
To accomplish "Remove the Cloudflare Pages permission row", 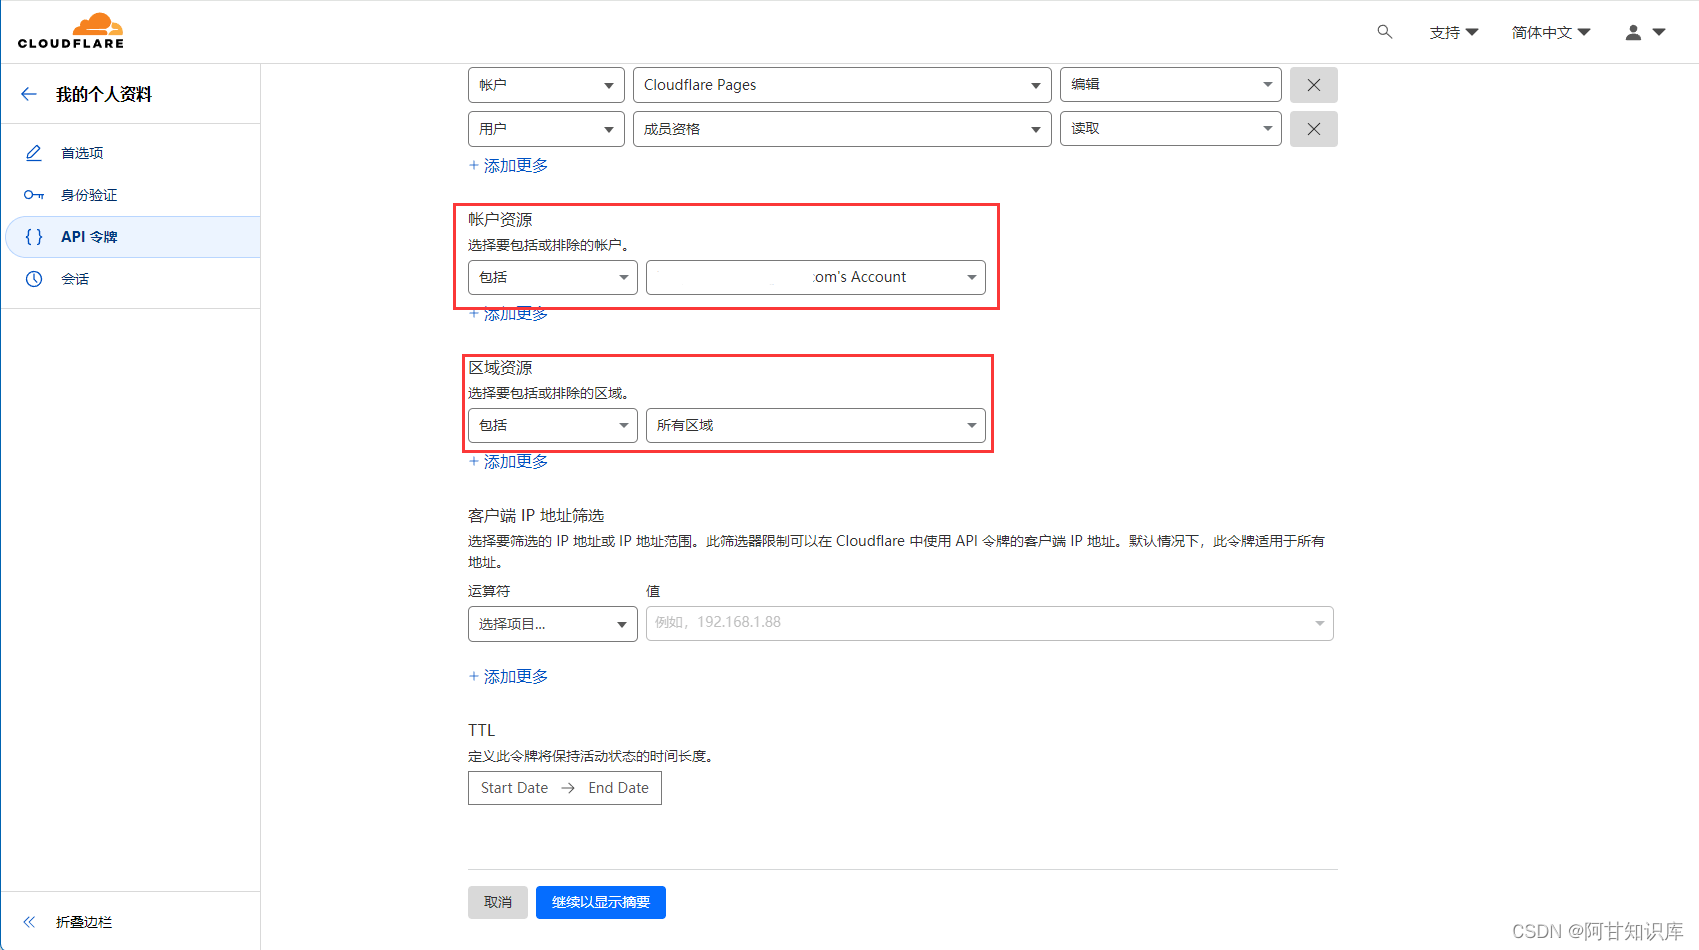I will tap(1314, 85).
